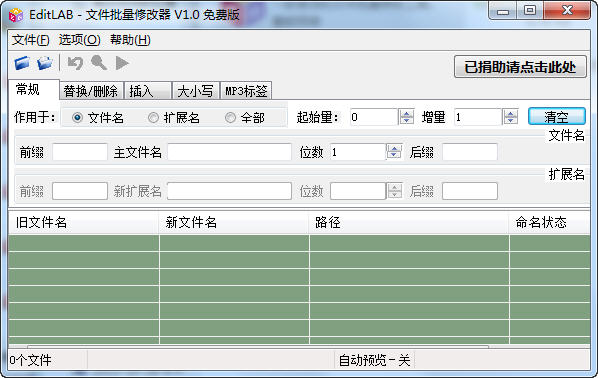
Task: Decrease the 起始量 value with down arrow
Action: (406, 121)
